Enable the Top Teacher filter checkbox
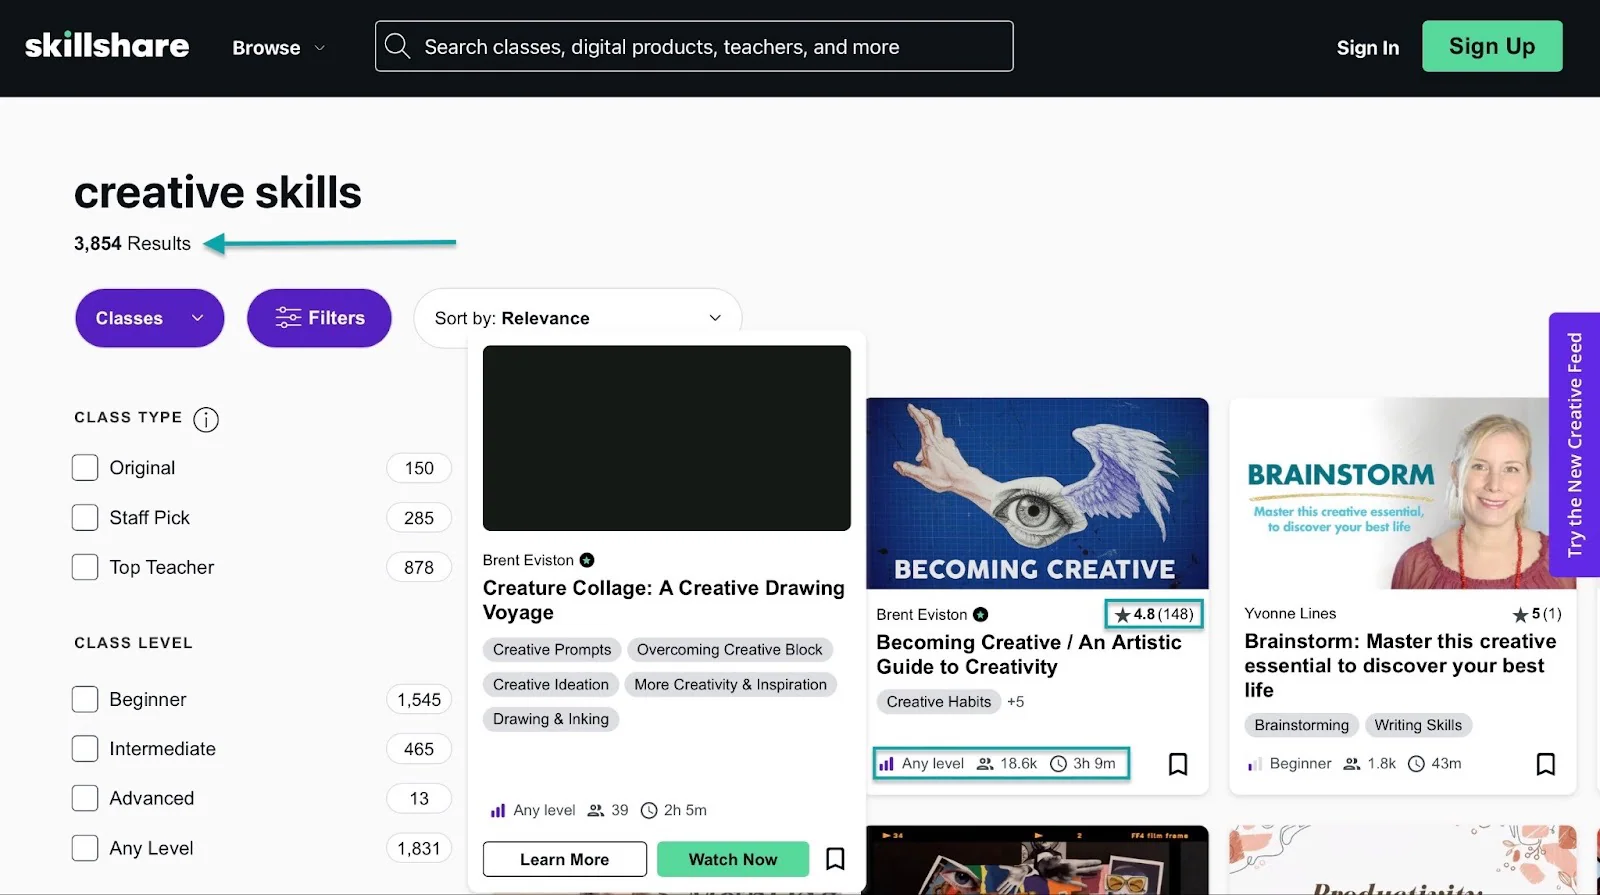 85,567
